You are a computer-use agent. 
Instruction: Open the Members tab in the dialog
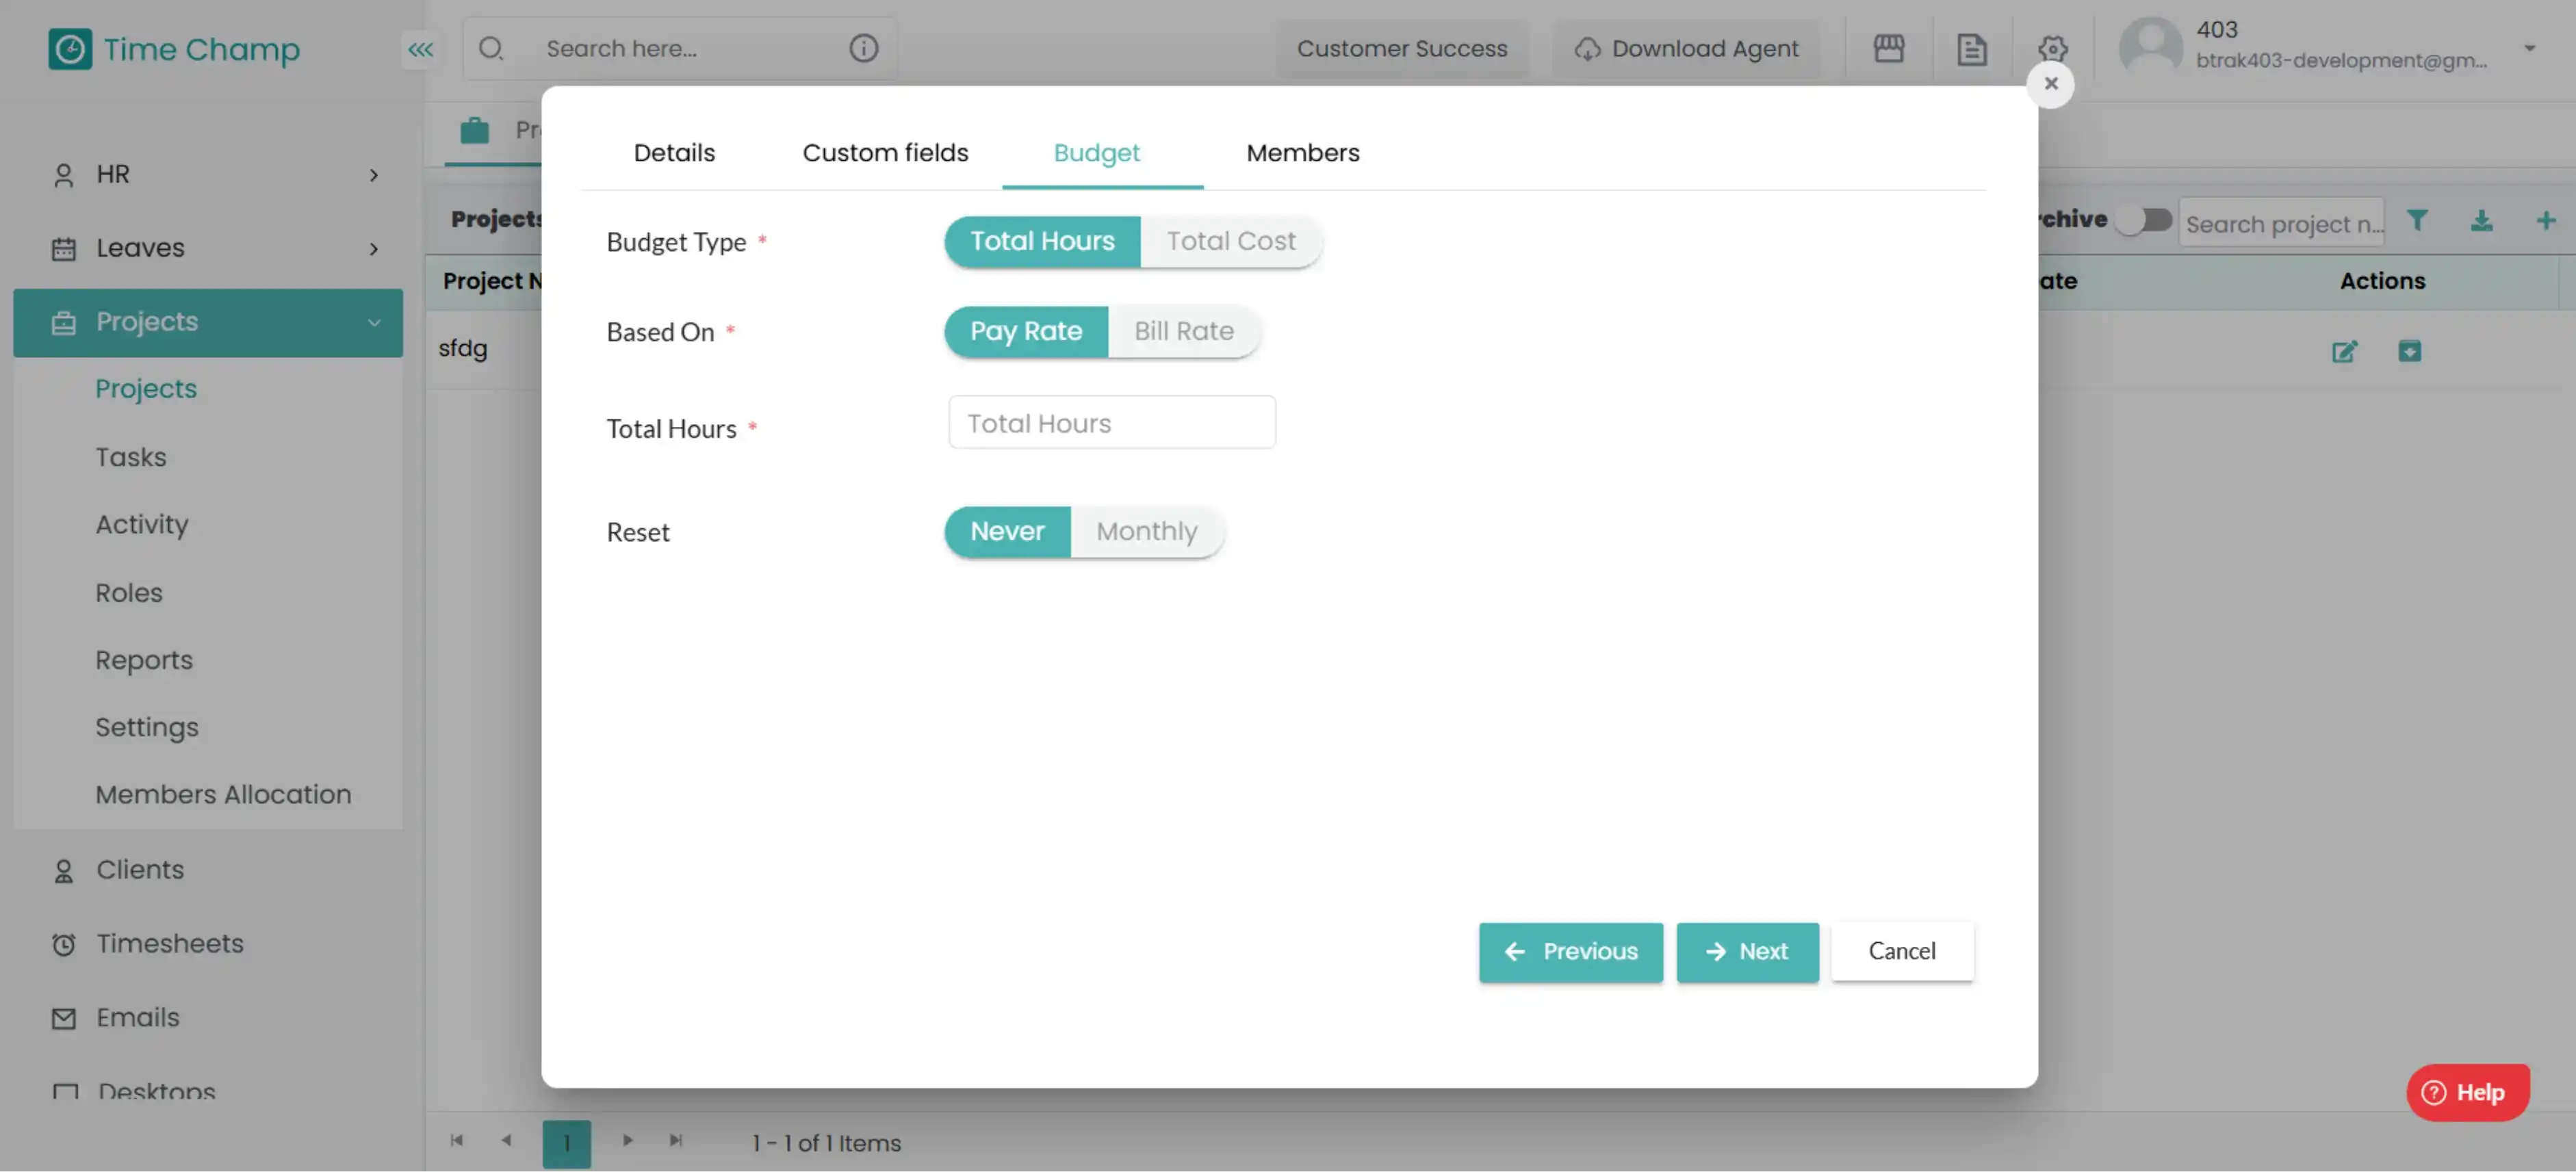(1302, 152)
